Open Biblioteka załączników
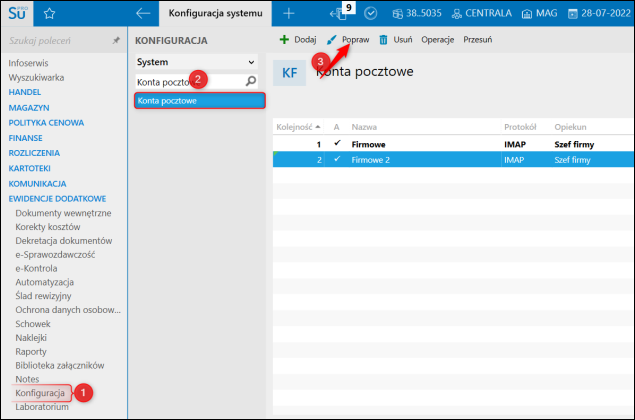This screenshot has width=635, height=420. (60, 365)
